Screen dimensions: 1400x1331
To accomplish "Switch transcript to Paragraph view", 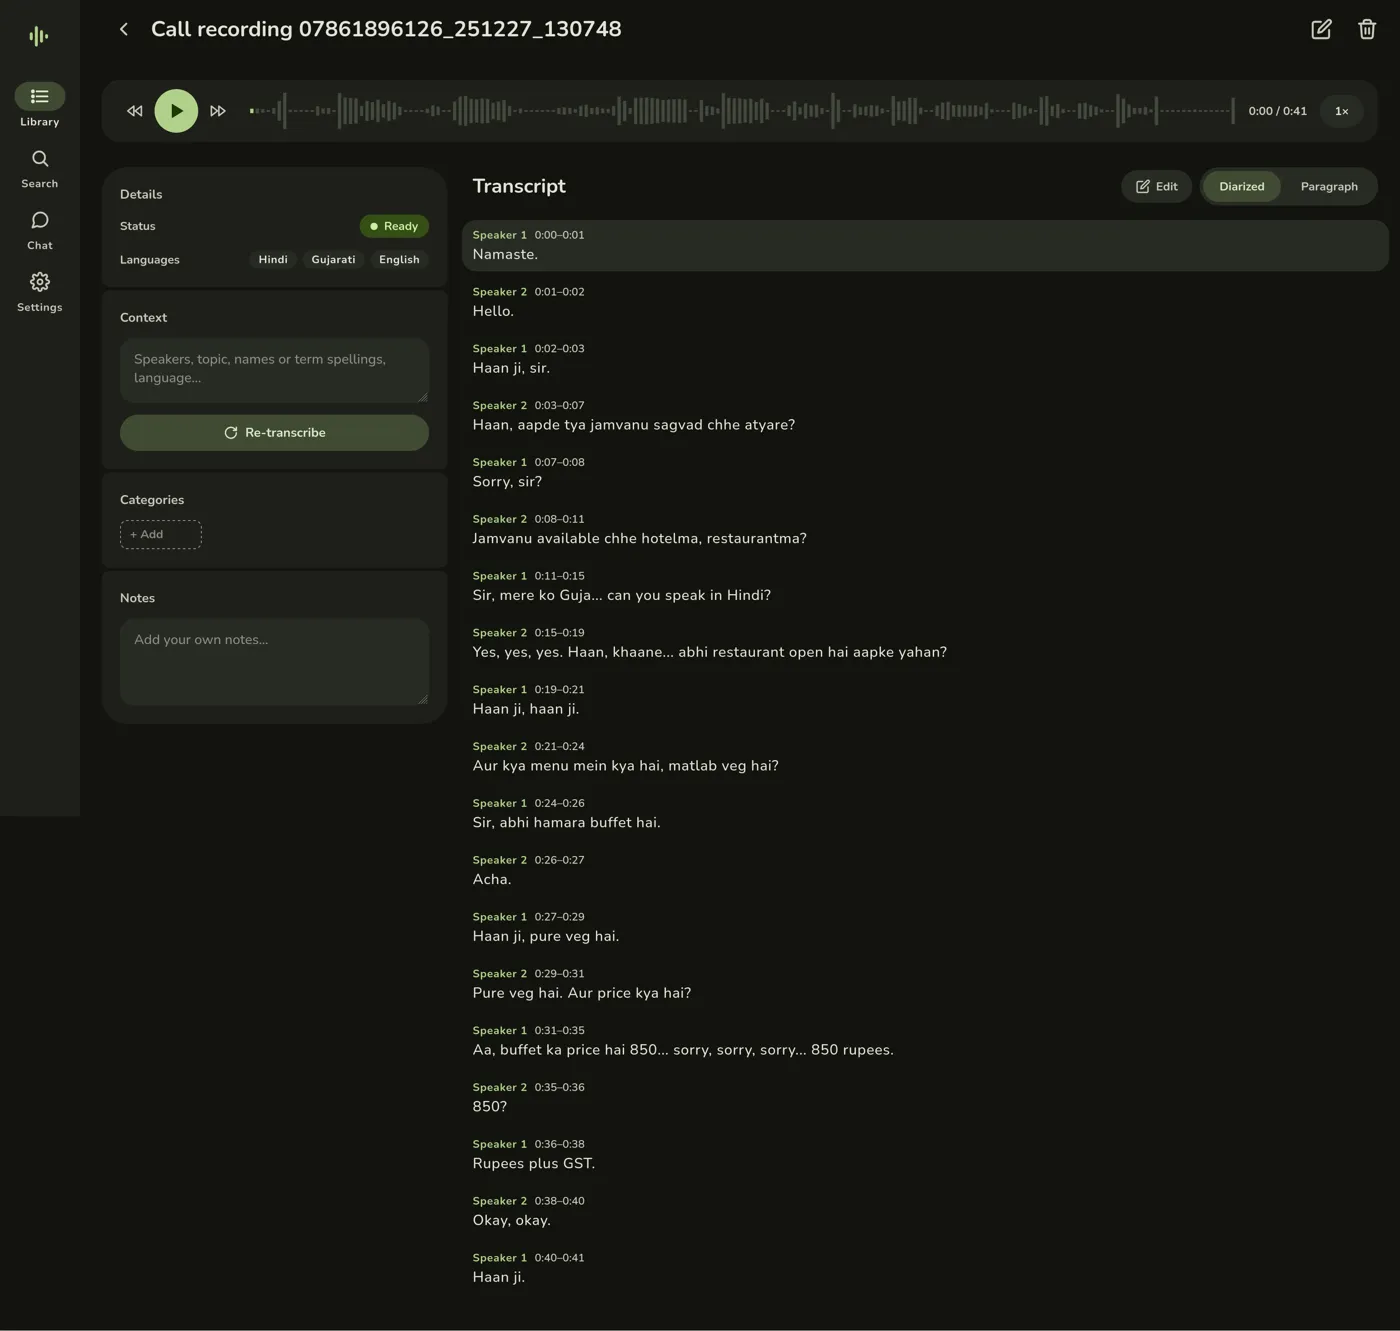I will point(1329,186).
